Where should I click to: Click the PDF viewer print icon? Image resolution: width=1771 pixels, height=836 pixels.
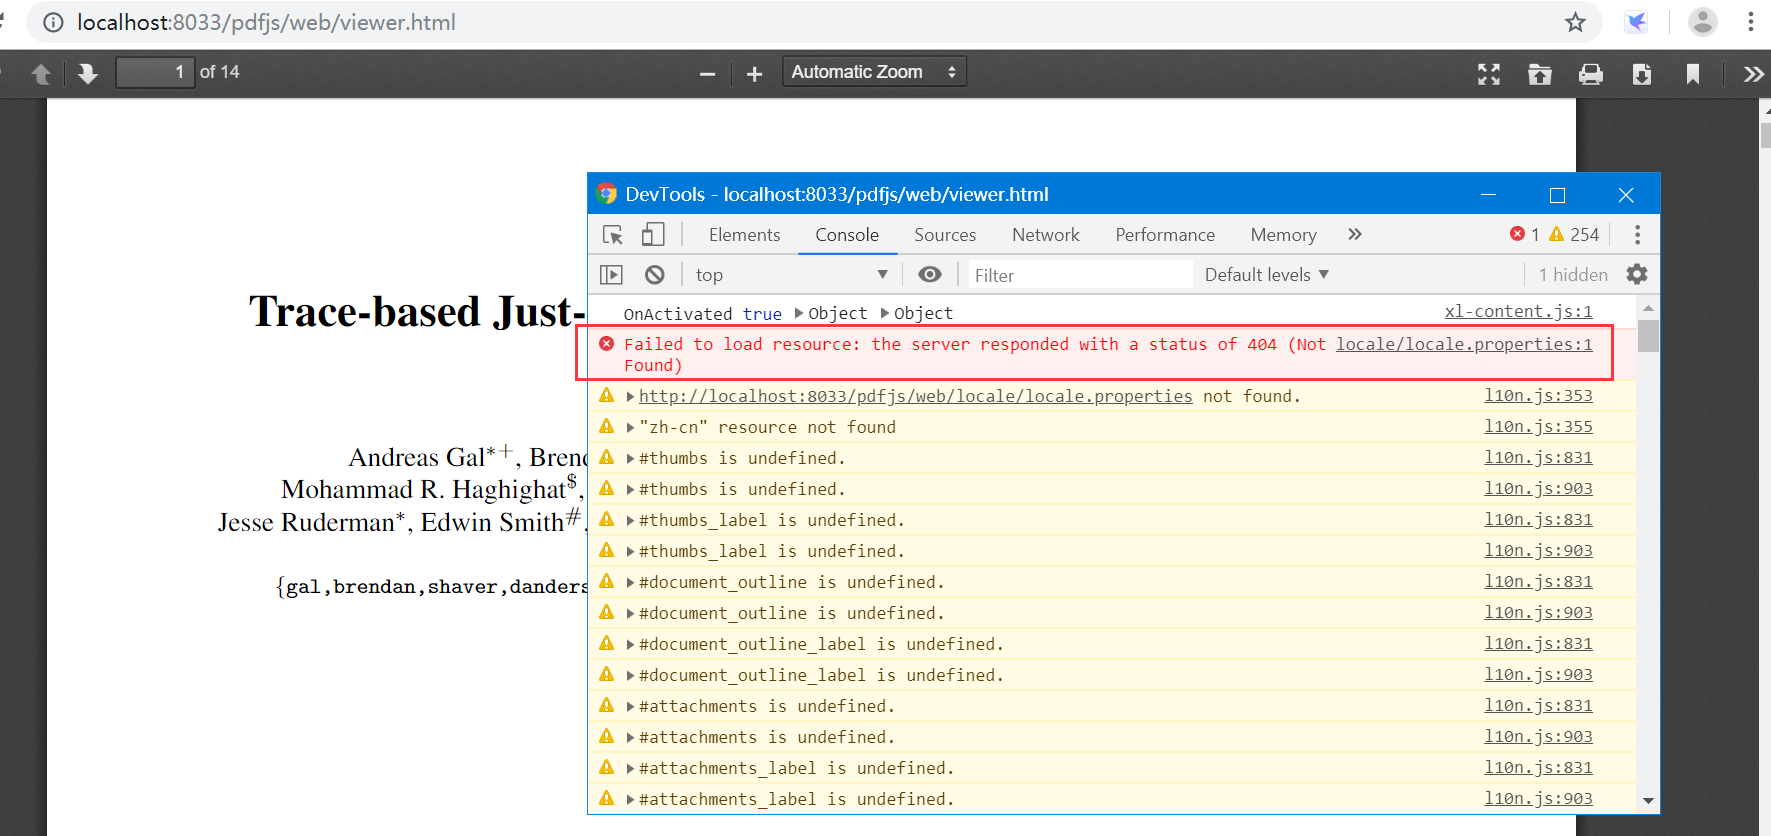[x=1590, y=74]
